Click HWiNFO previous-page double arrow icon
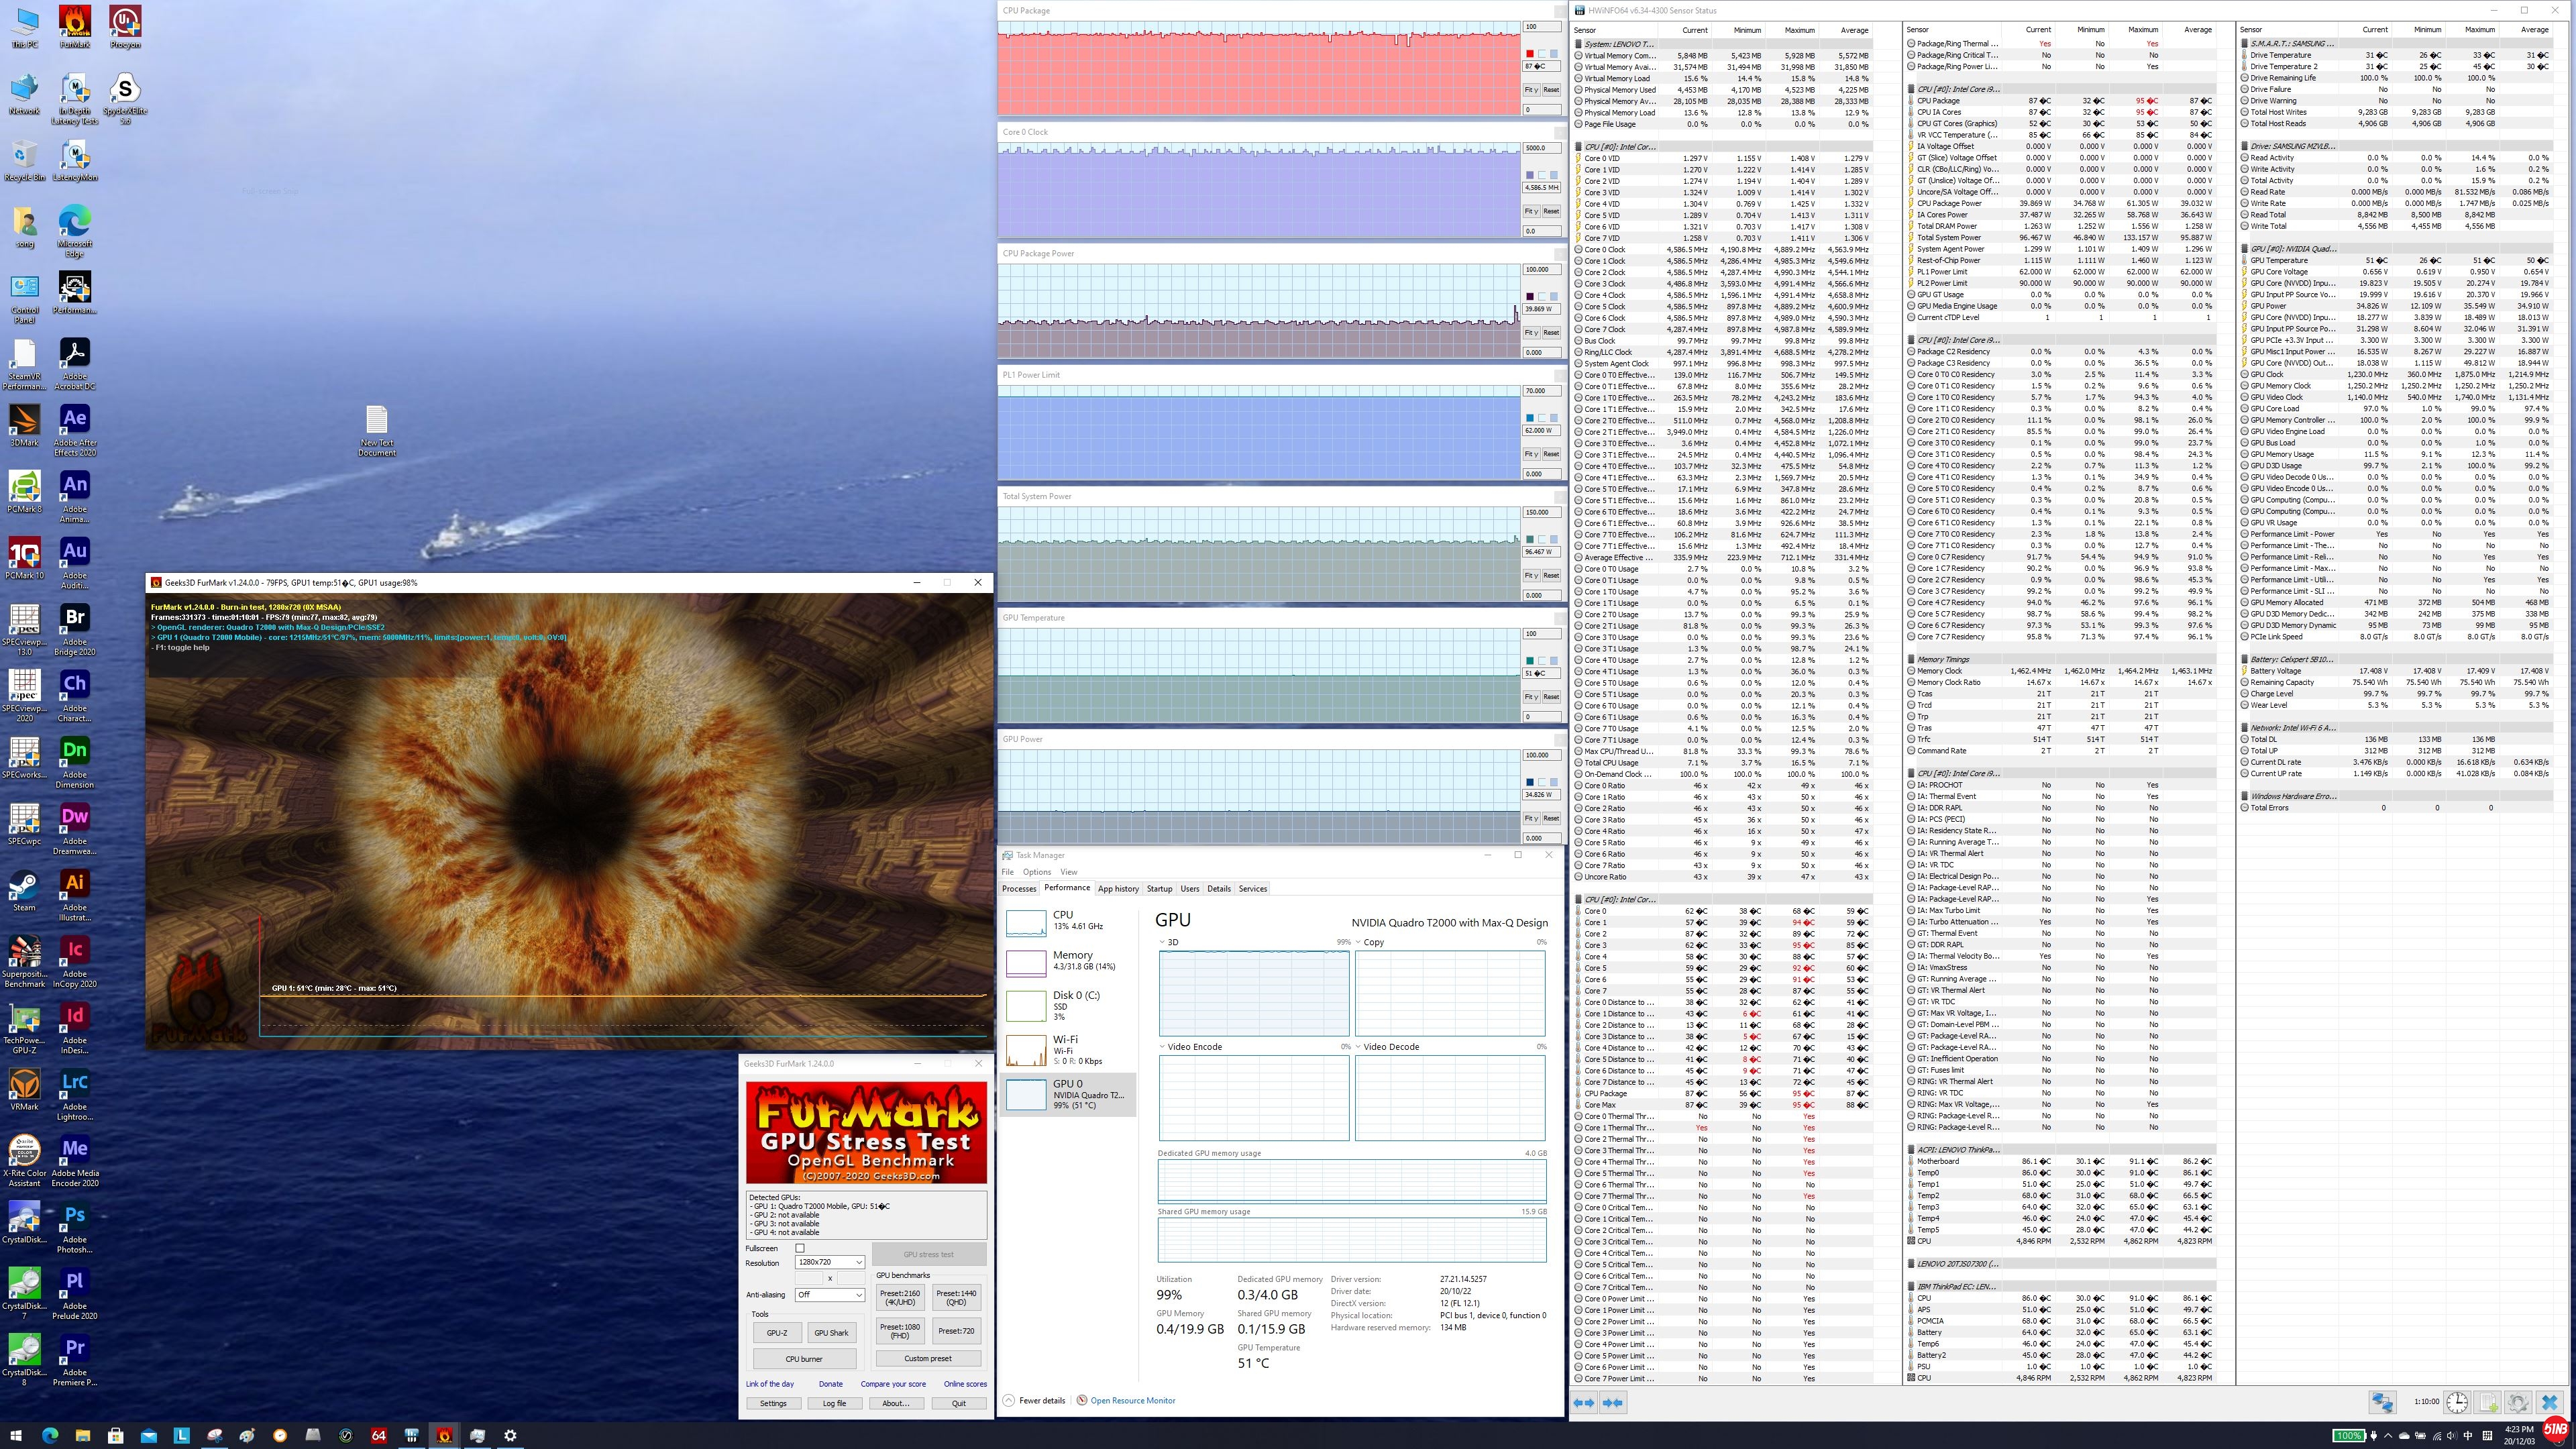This screenshot has height=1449, width=2576. 1584,1403
